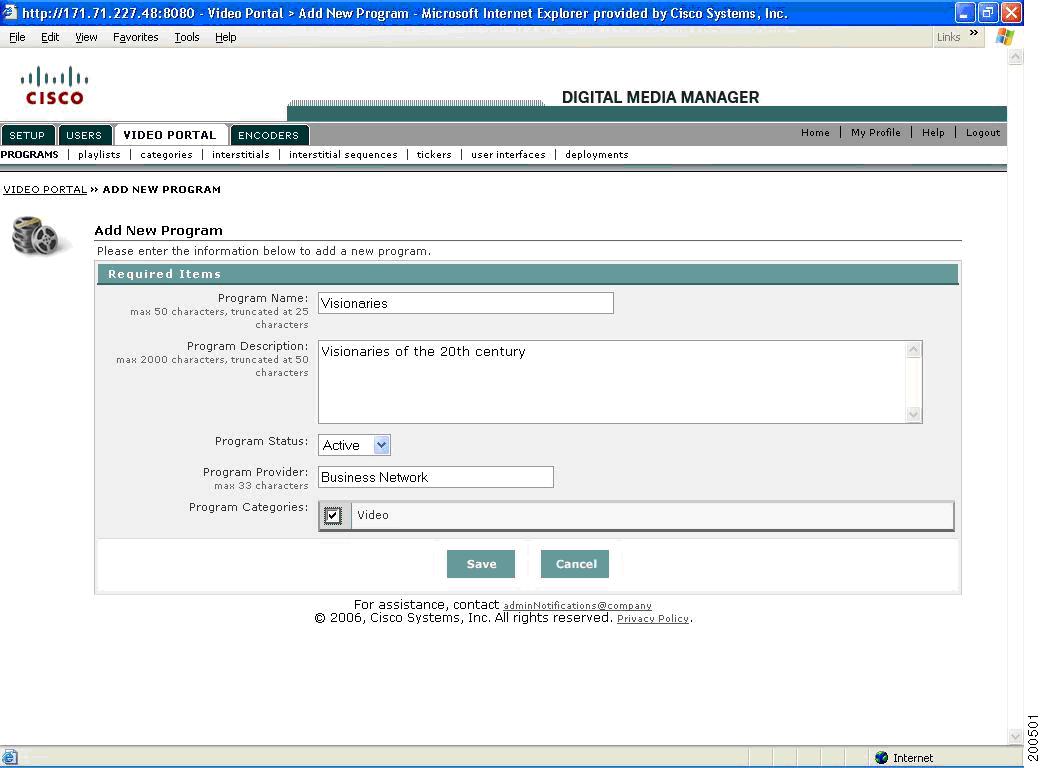This screenshot has width=1042, height=768.
Task: Go to PROGRAMS subsection
Action: coord(29,154)
